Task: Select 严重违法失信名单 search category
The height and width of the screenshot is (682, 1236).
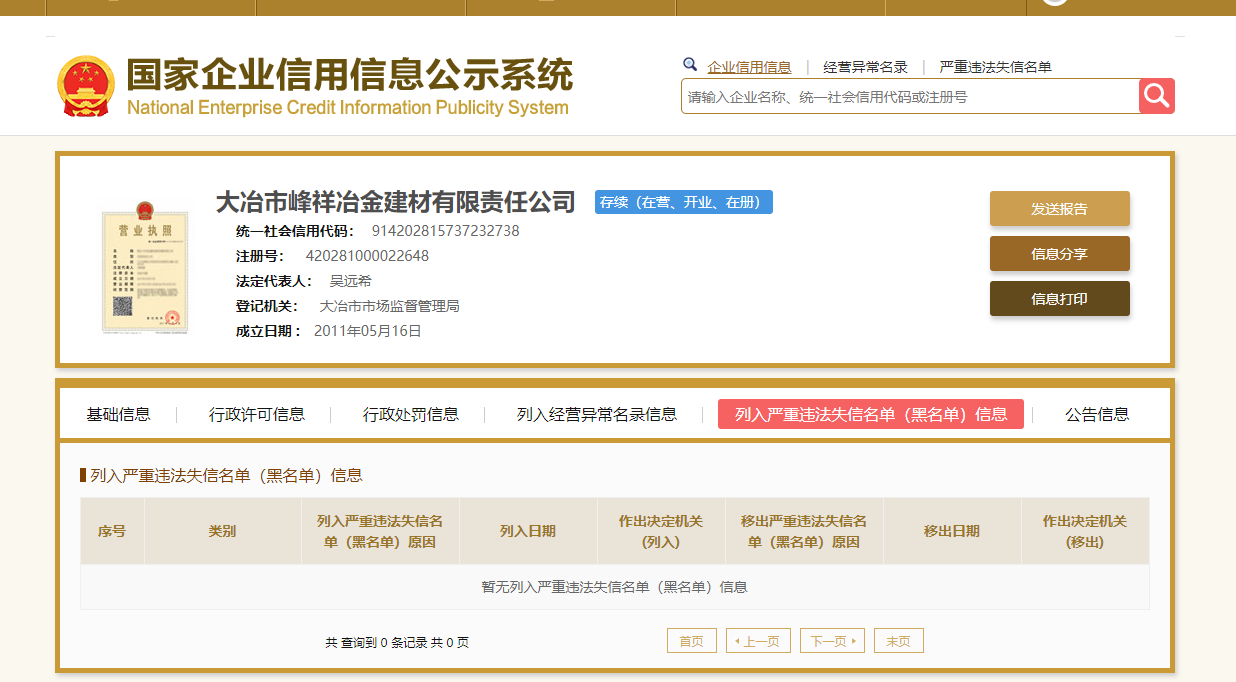Action: [x=995, y=67]
